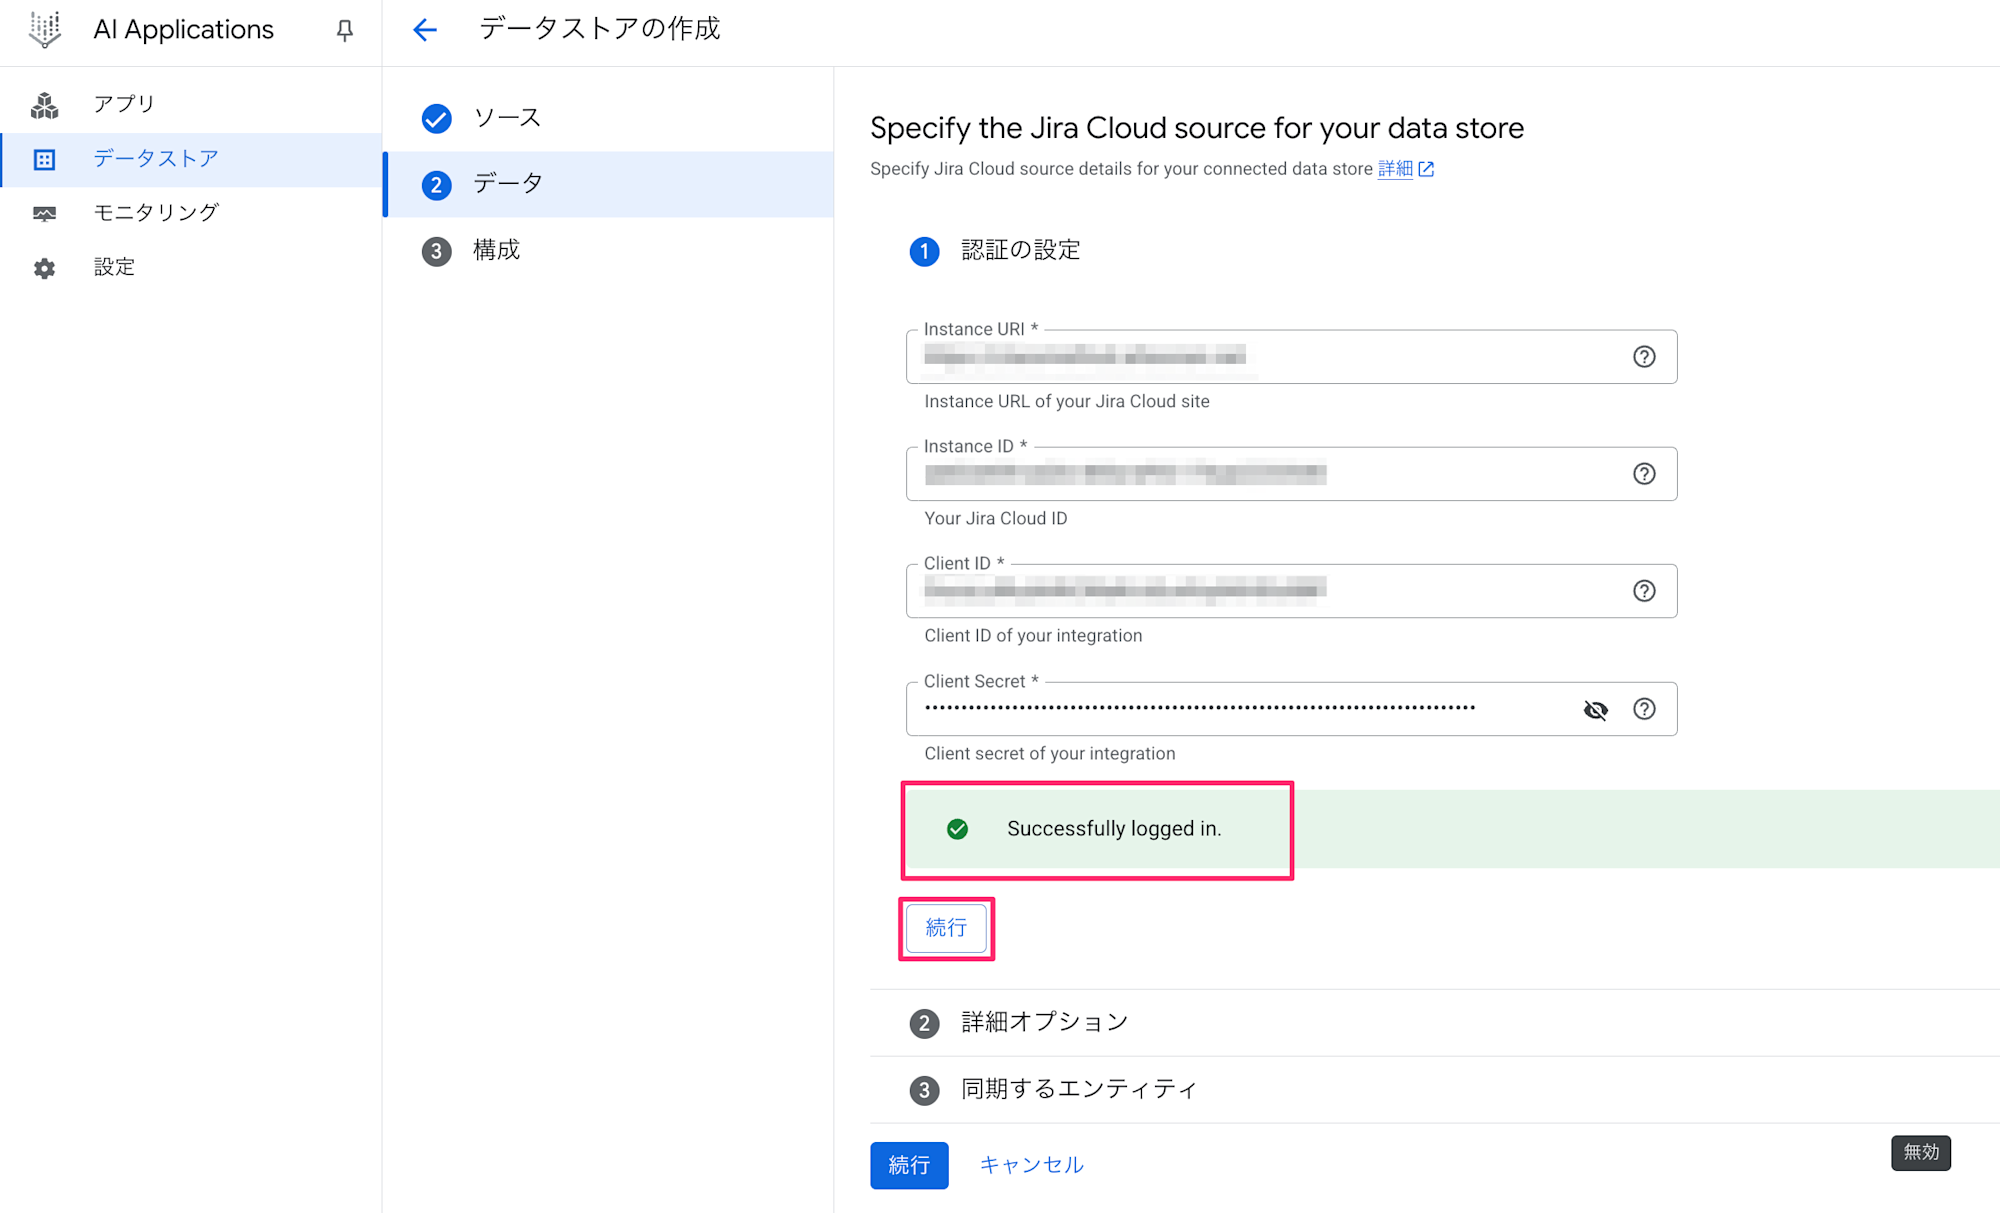Click the 'Client secret of your integration' hint

pyautogui.click(x=1050, y=753)
